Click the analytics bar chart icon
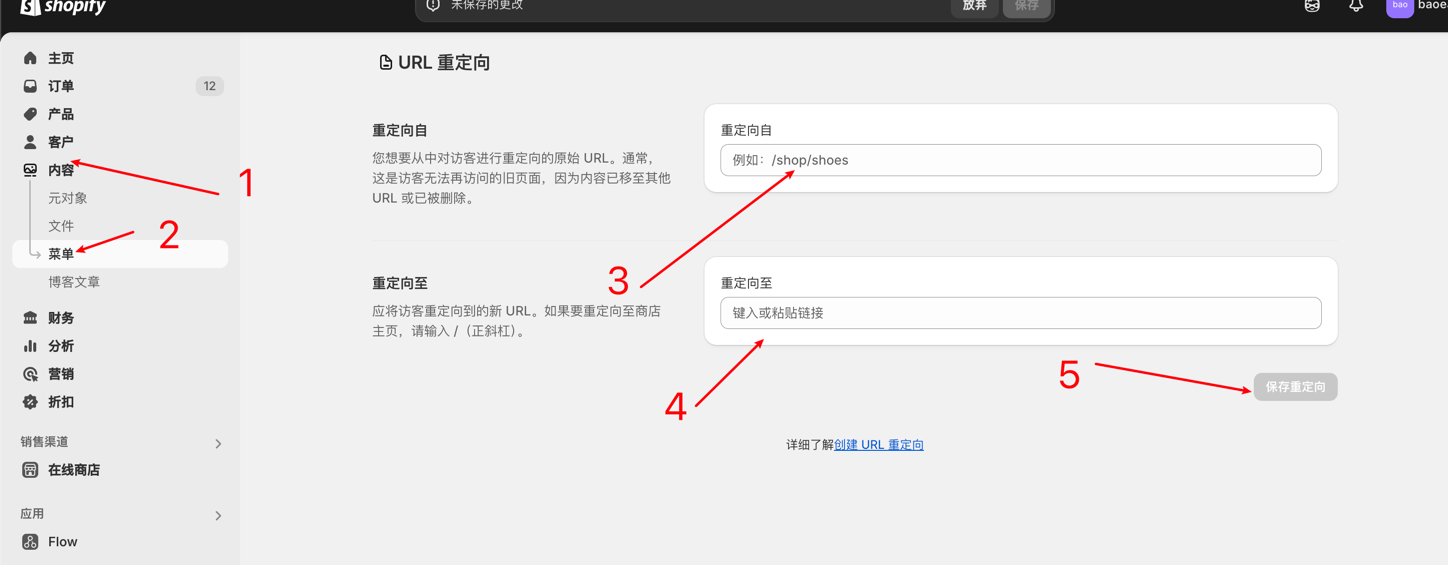The height and width of the screenshot is (565, 1448). 30,346
